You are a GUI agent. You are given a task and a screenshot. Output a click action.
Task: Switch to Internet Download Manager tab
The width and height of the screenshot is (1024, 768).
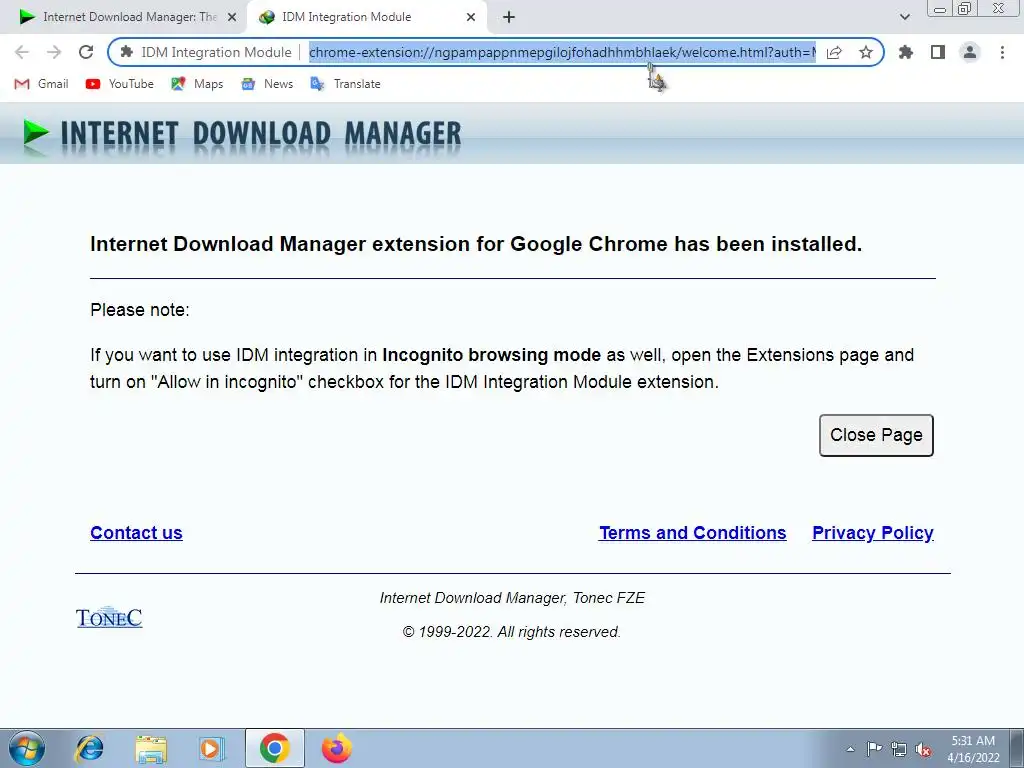click(x=124, y=17)
